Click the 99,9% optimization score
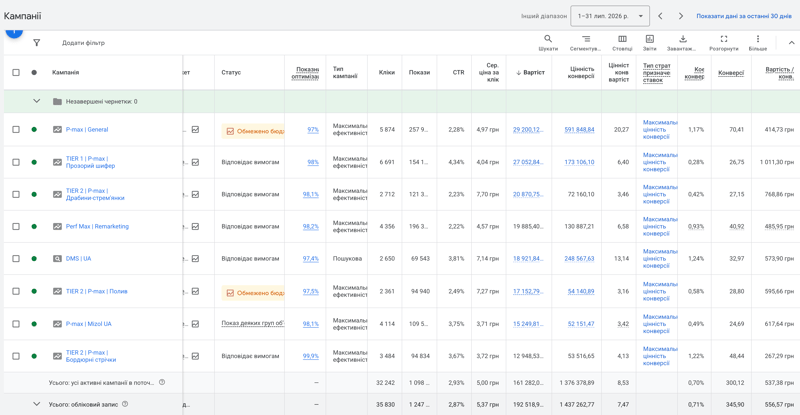 pyautogui.click(x=311, y=356)
